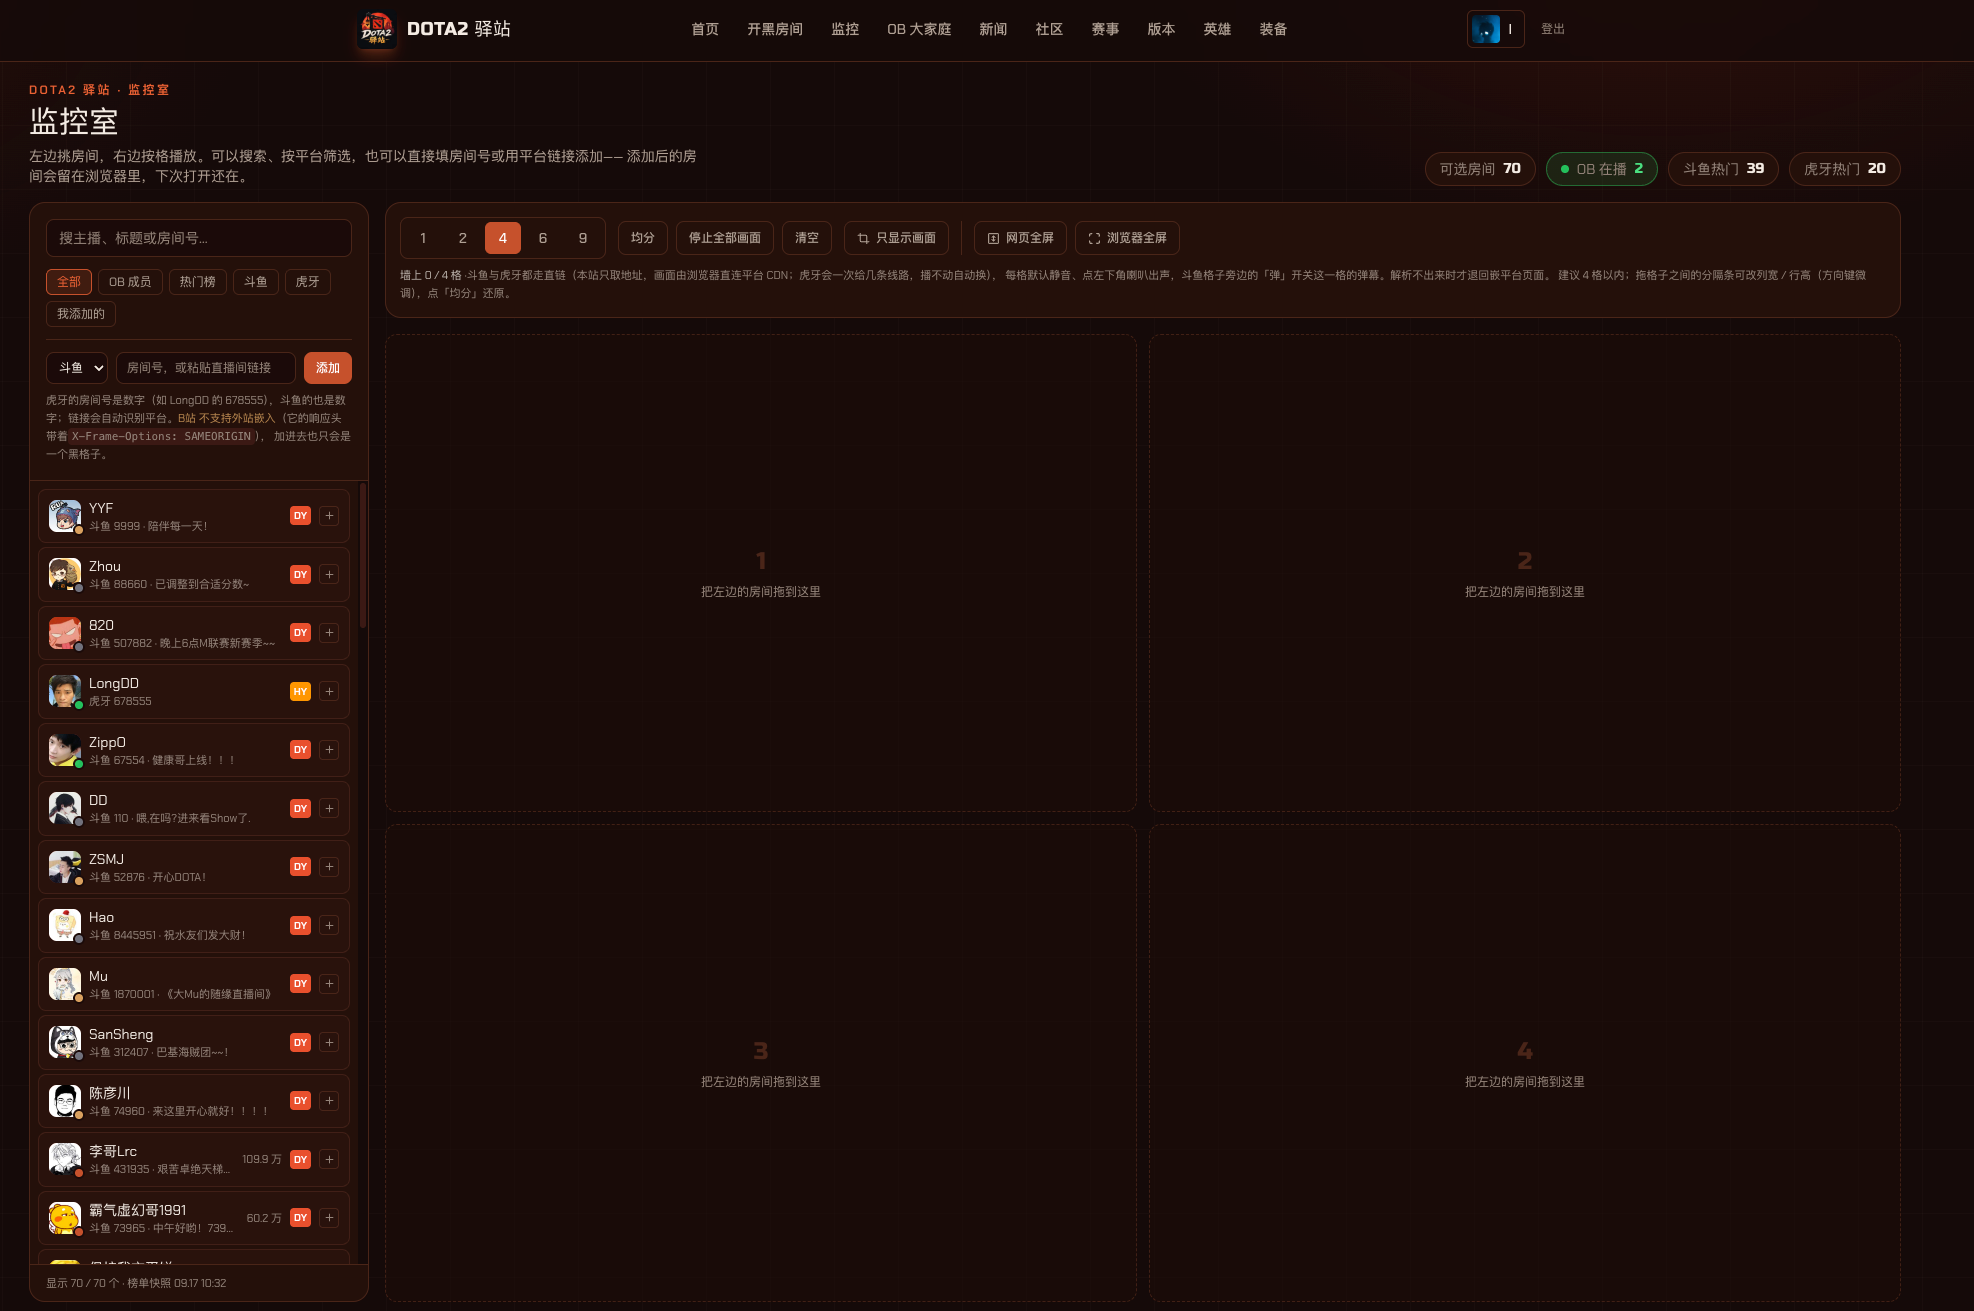The height and width of the screenshot is (1311, 1974).
Task: Click 浏览器全屏 button
Action: pos(1127,238)
